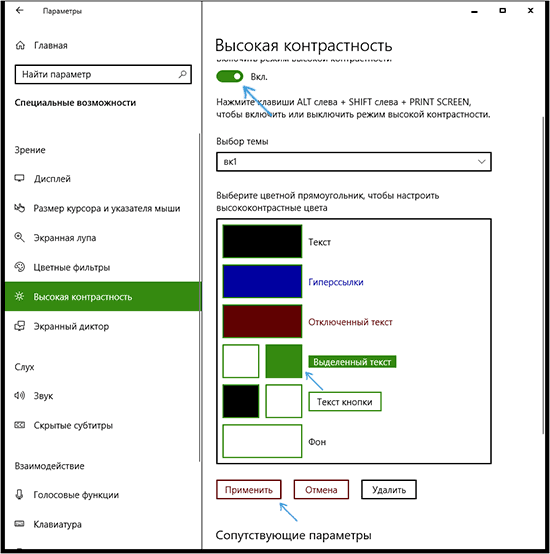
Task: Click the Удалить button
Action: click(x=389, y=489)
